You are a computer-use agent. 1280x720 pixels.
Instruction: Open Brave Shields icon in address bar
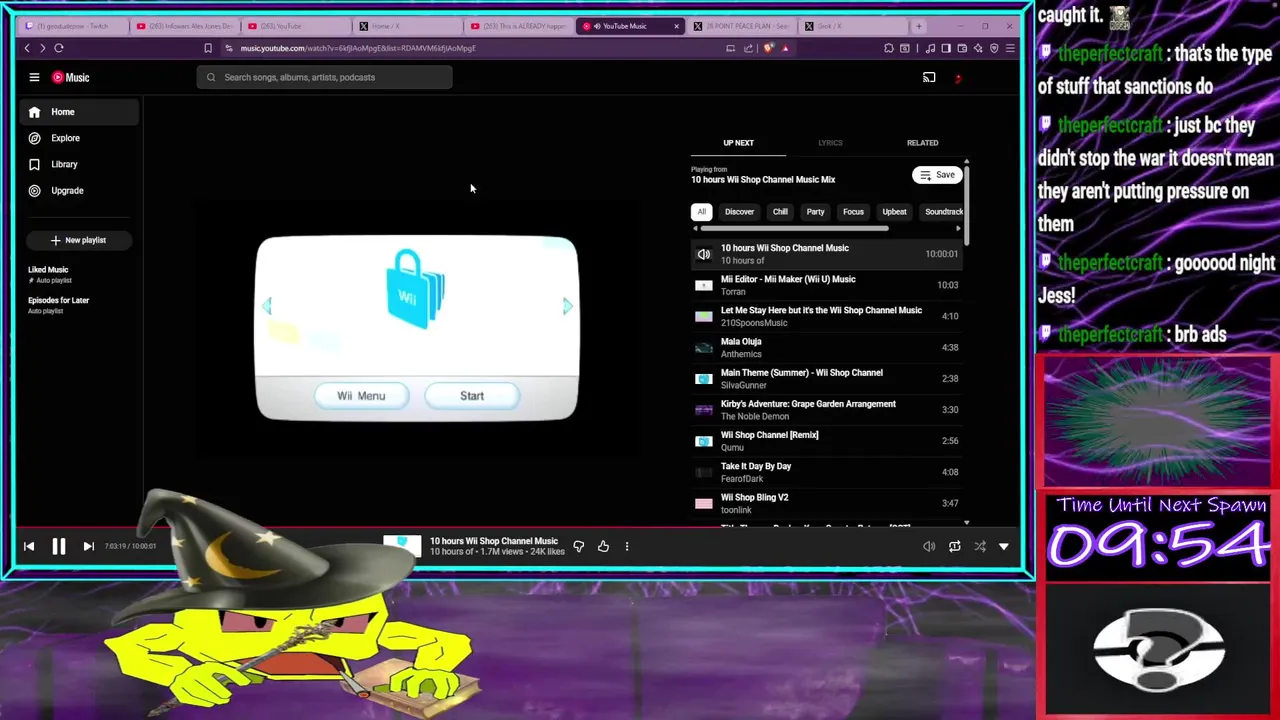point(768,48)
